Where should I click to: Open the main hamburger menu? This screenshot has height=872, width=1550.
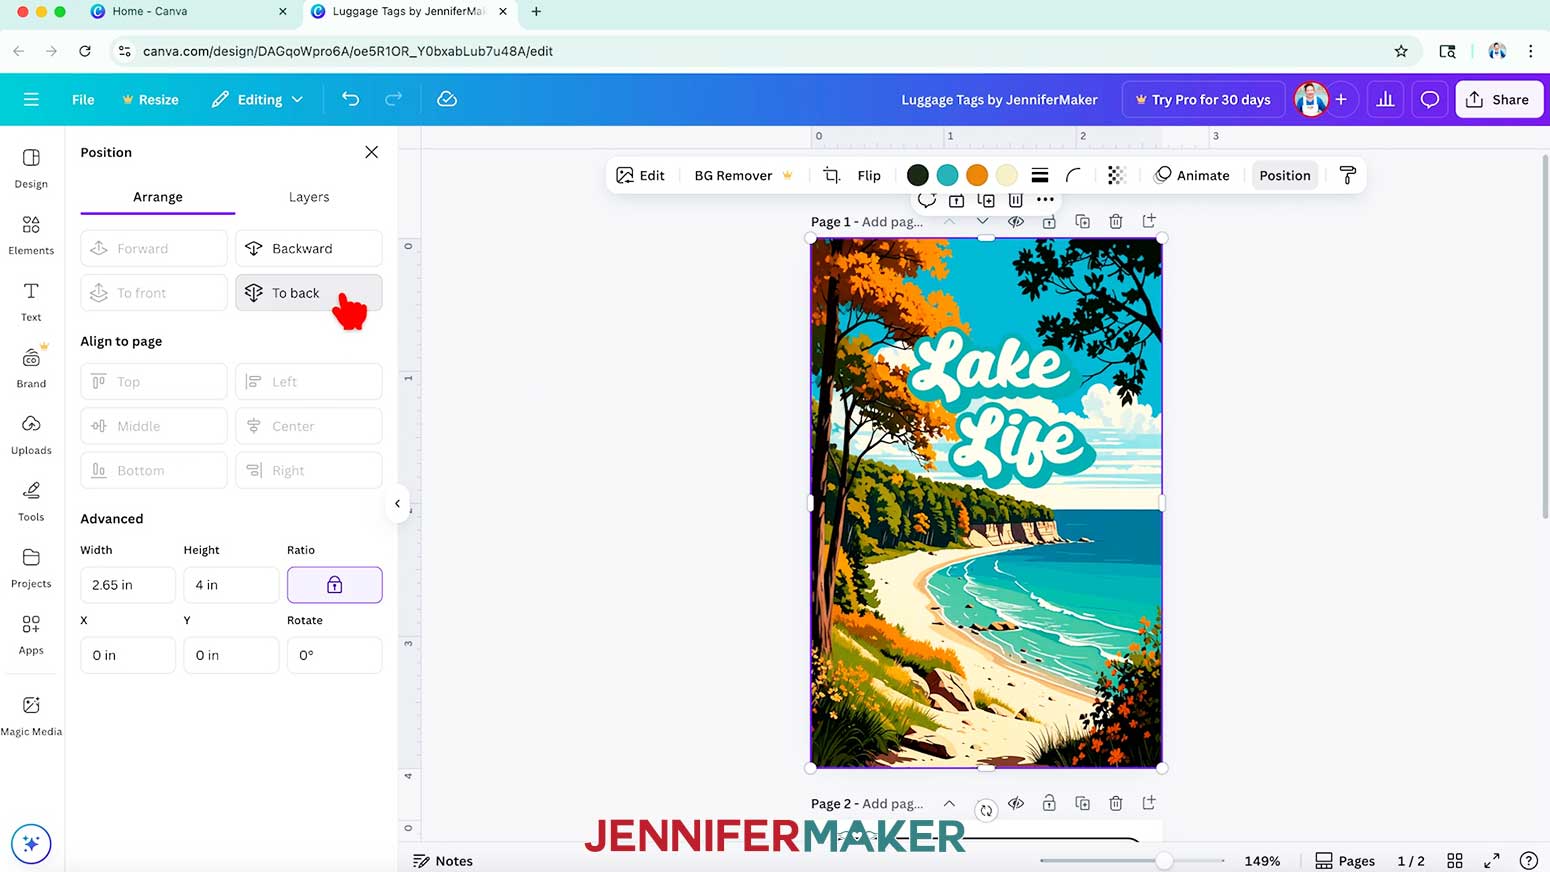click(x=31, y=99)
